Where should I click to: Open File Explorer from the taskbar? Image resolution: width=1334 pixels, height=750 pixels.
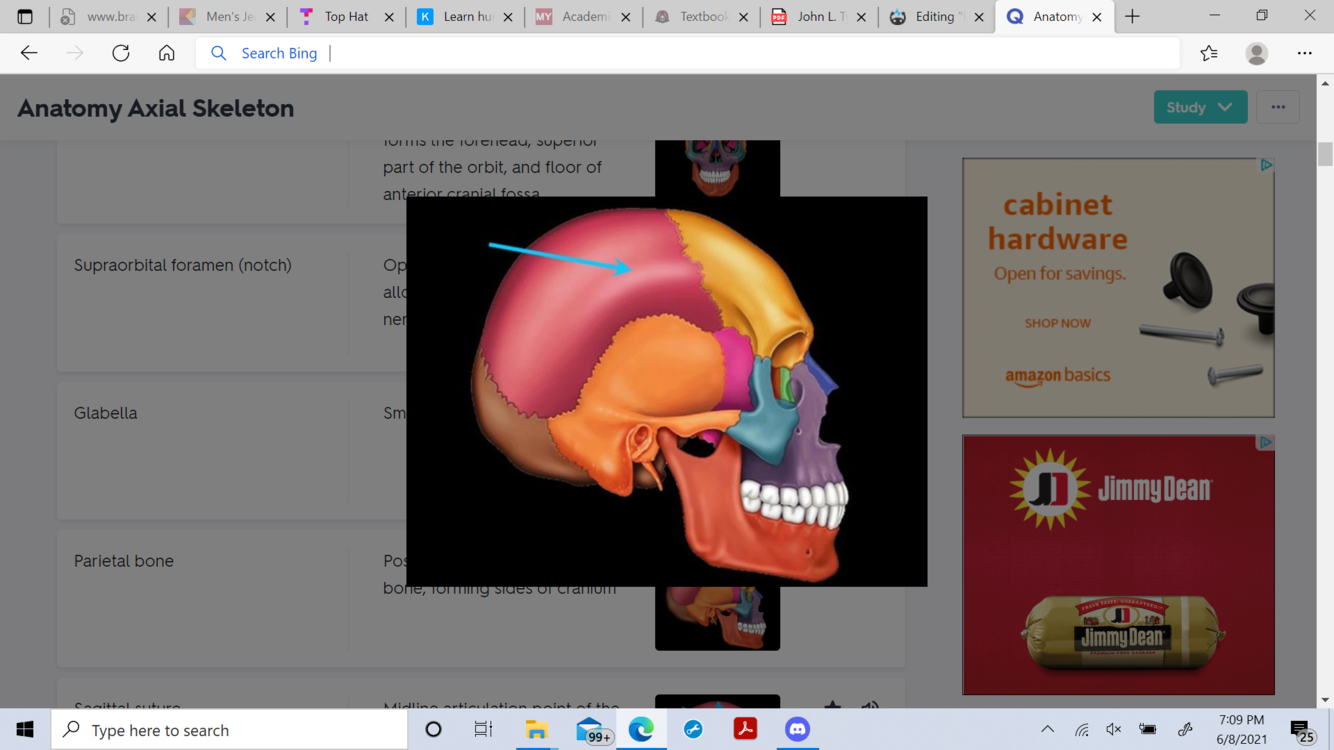point(536,730)
